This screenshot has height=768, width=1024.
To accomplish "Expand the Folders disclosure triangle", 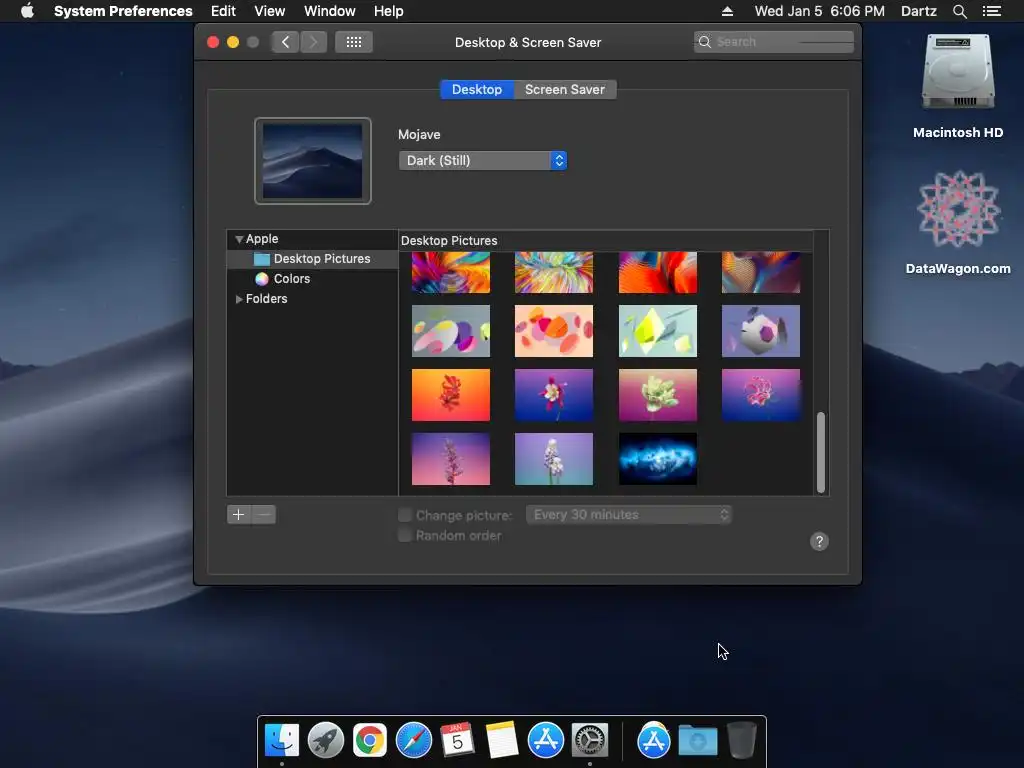I will point(239,299).
